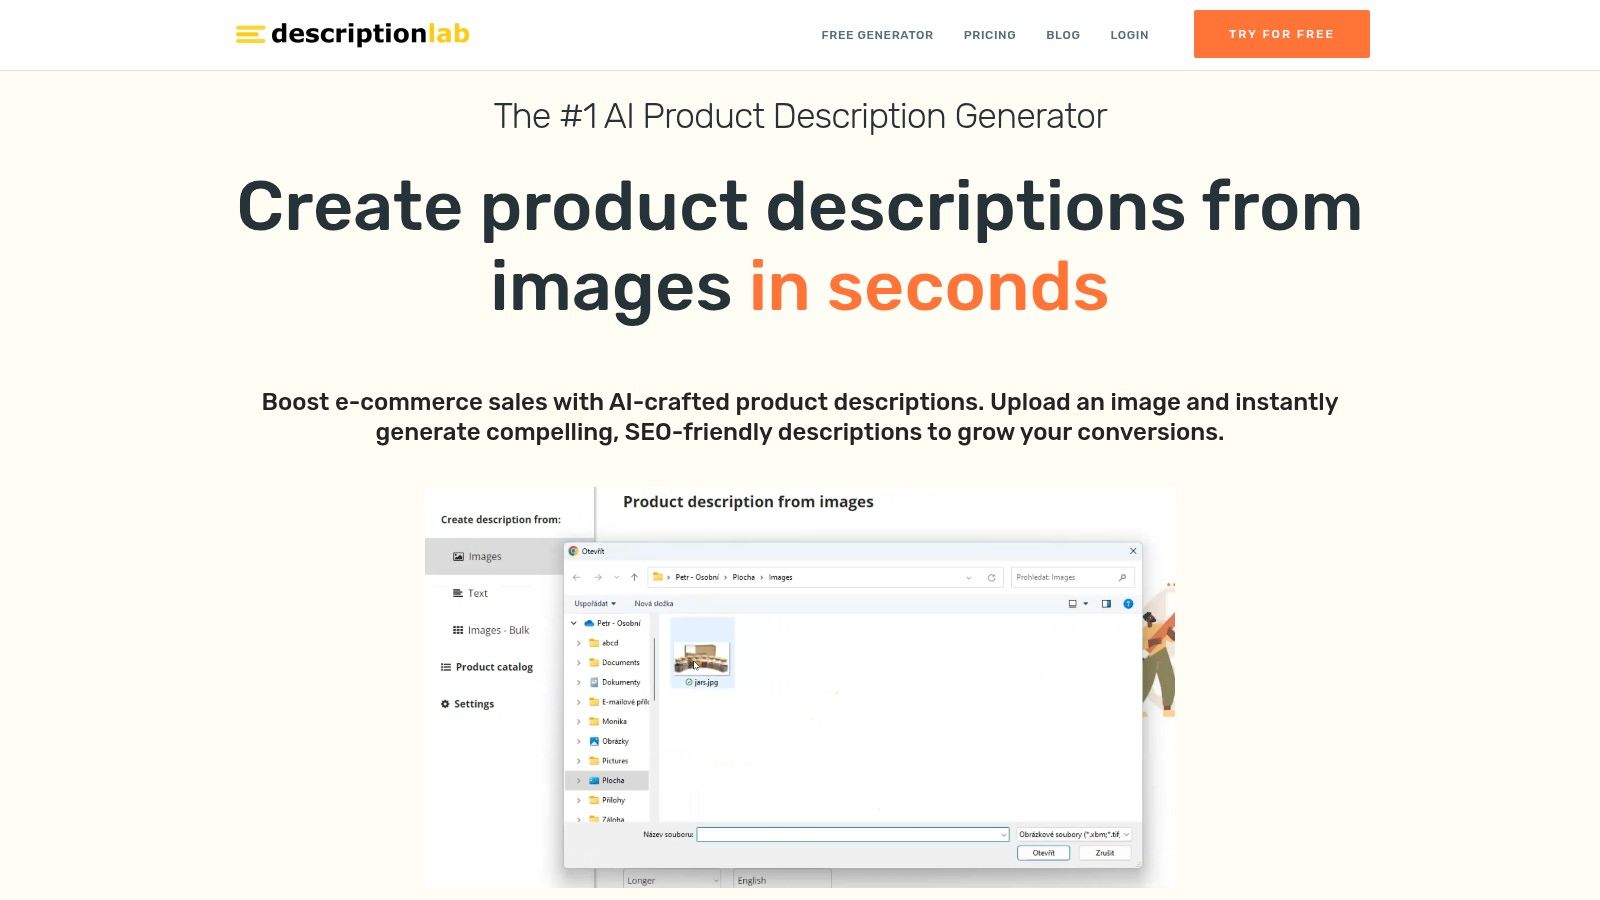The image size is (1600, 900).
Task: Select the jars.jpg thumbnail
Action: 701,657
